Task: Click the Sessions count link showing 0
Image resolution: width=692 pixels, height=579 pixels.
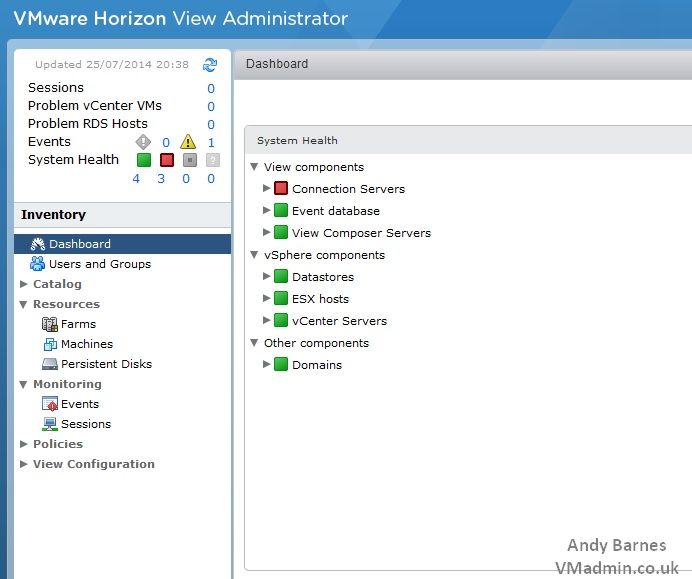Action: click(211, 89)
